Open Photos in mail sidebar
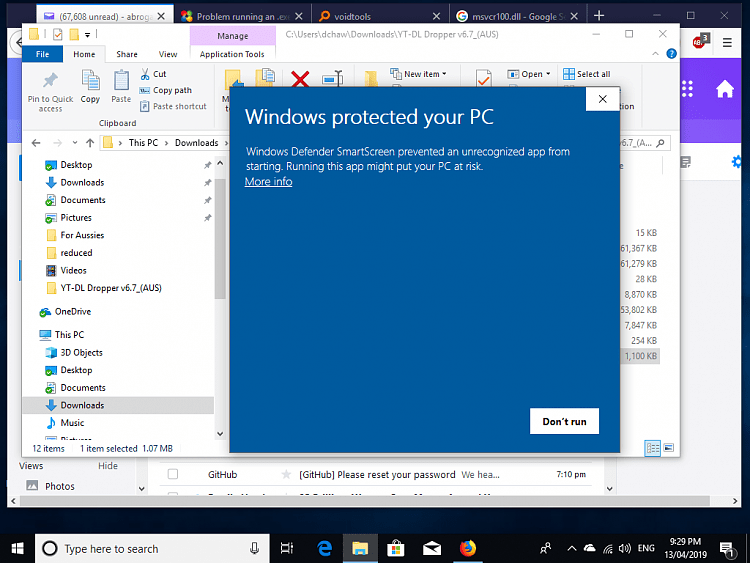The image size is (750, 563). pos(60,486)
